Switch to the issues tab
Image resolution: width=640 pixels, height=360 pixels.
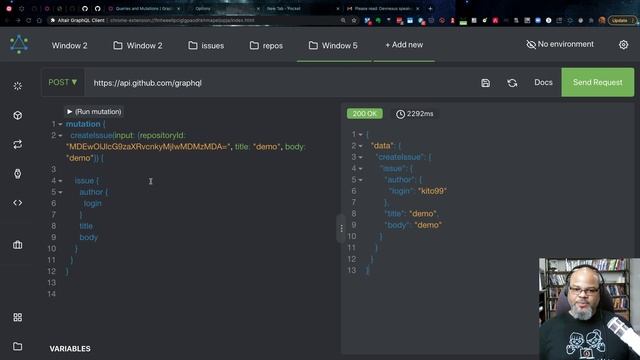206,46
